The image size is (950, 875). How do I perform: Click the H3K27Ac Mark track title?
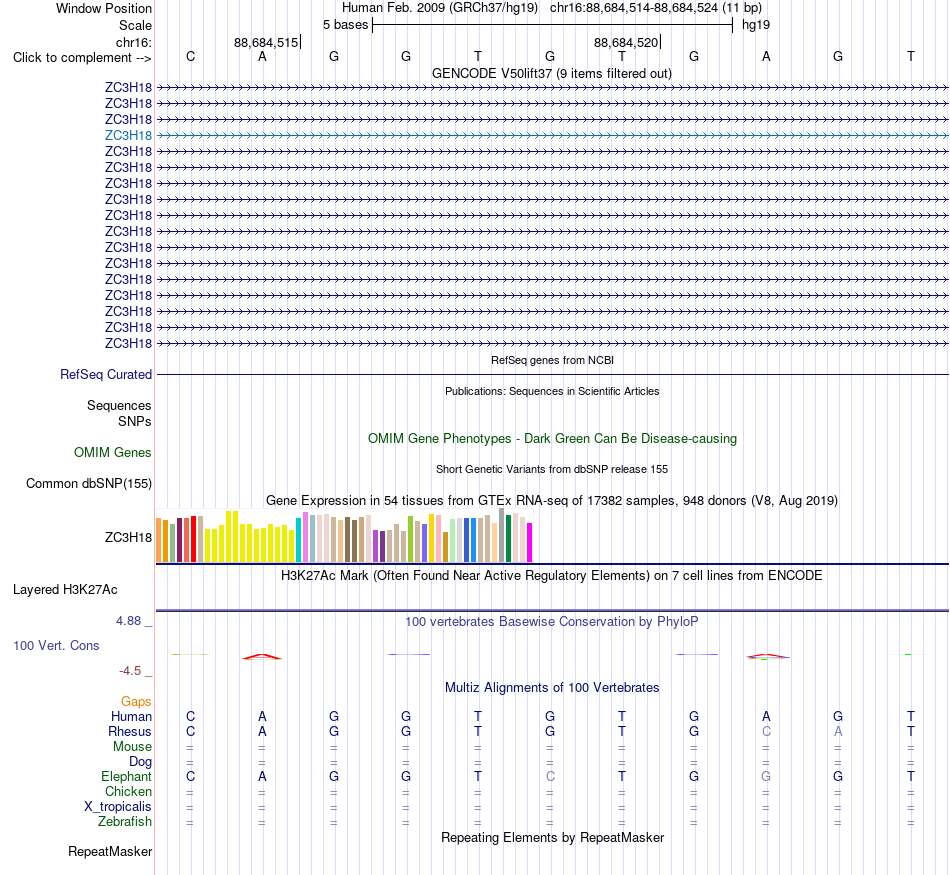point(552,576)
